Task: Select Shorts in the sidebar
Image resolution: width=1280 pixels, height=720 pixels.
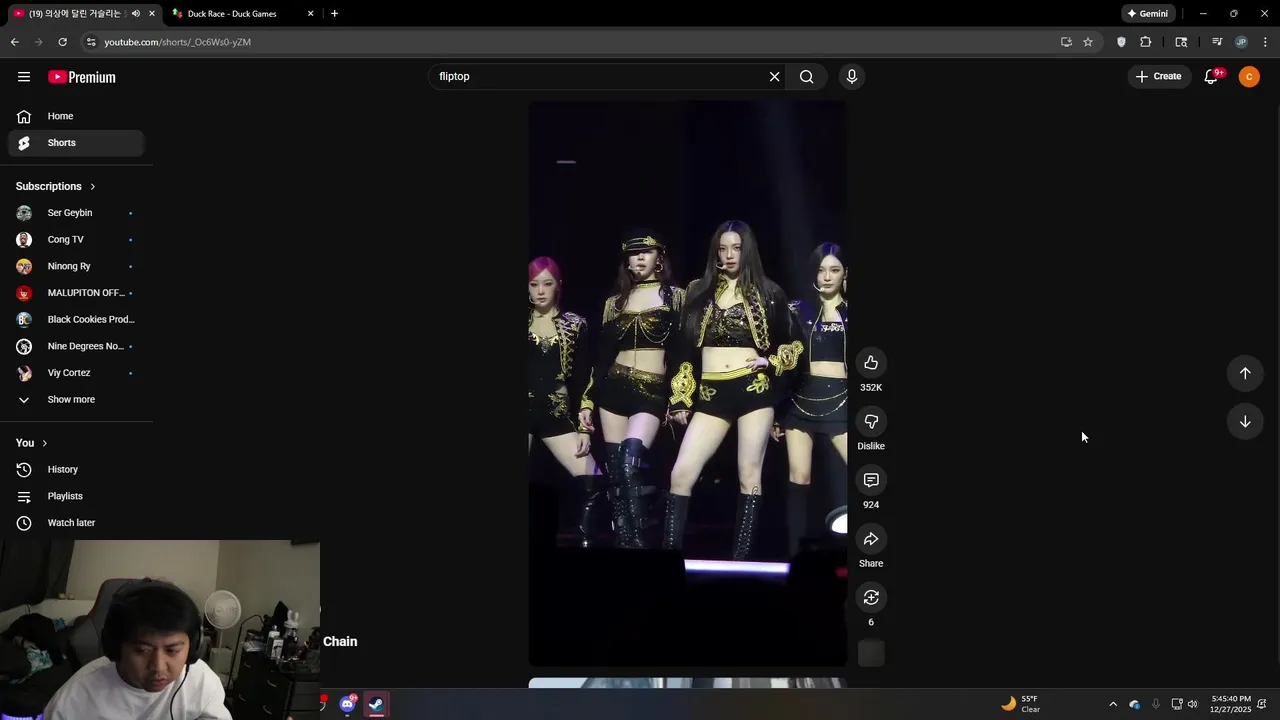Action: [76, 143]
